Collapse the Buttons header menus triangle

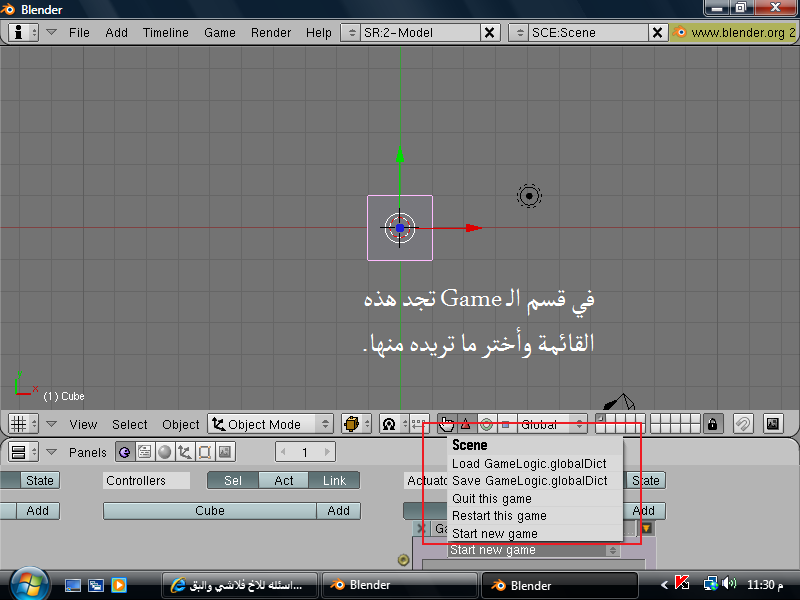point(51,452)
